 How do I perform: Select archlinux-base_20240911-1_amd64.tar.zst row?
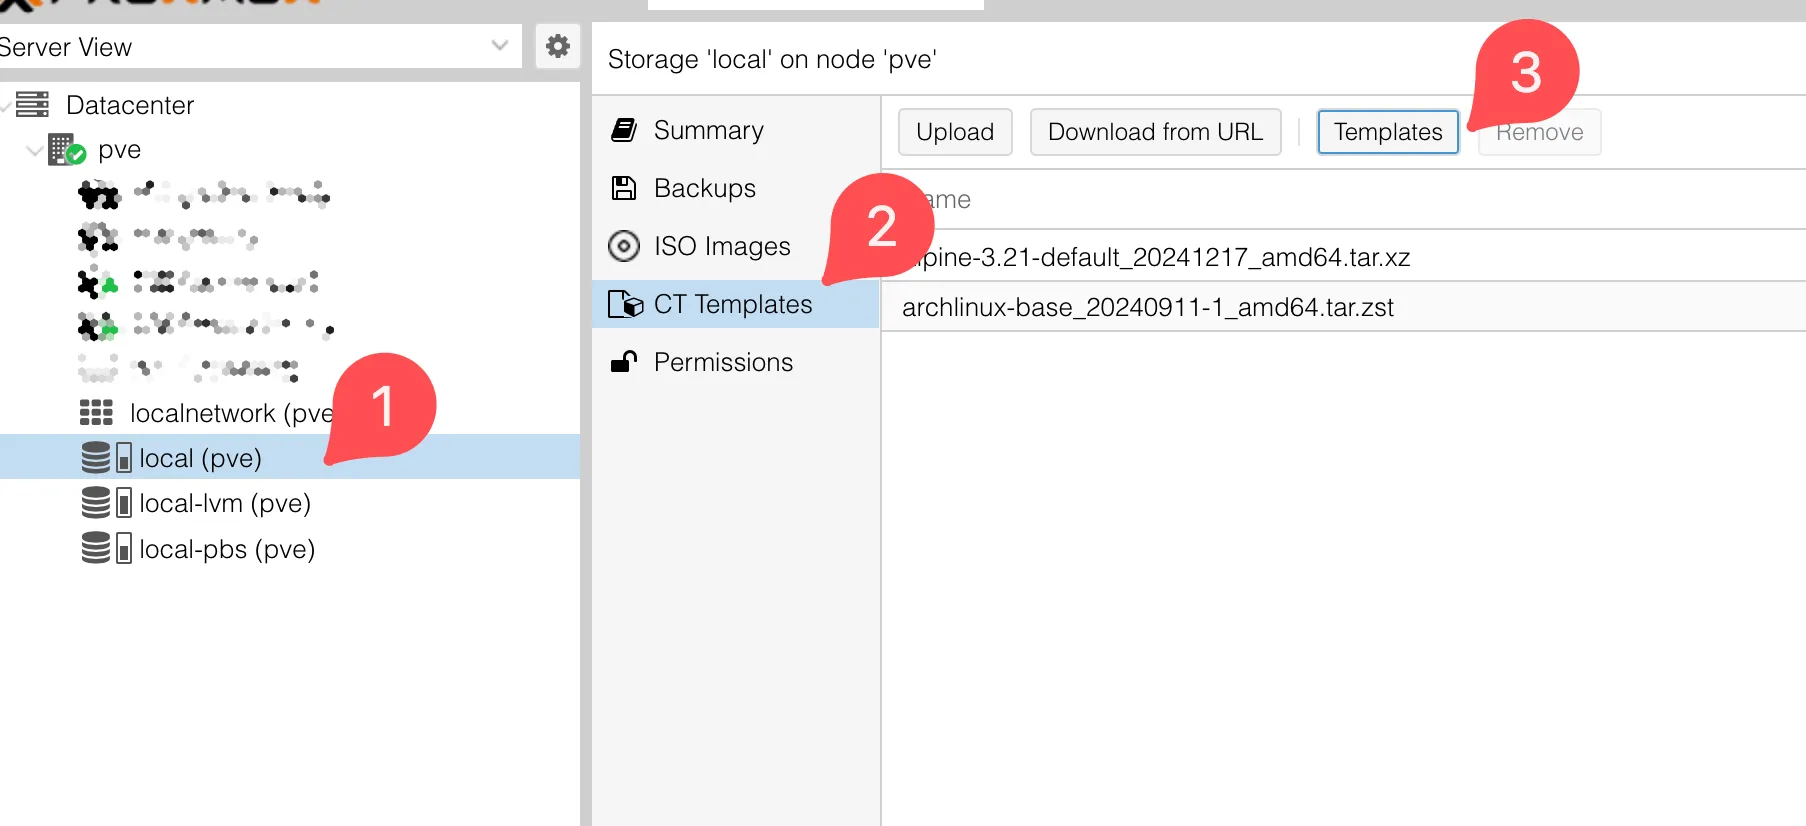pyautogui.click(x=1343, y=307)
